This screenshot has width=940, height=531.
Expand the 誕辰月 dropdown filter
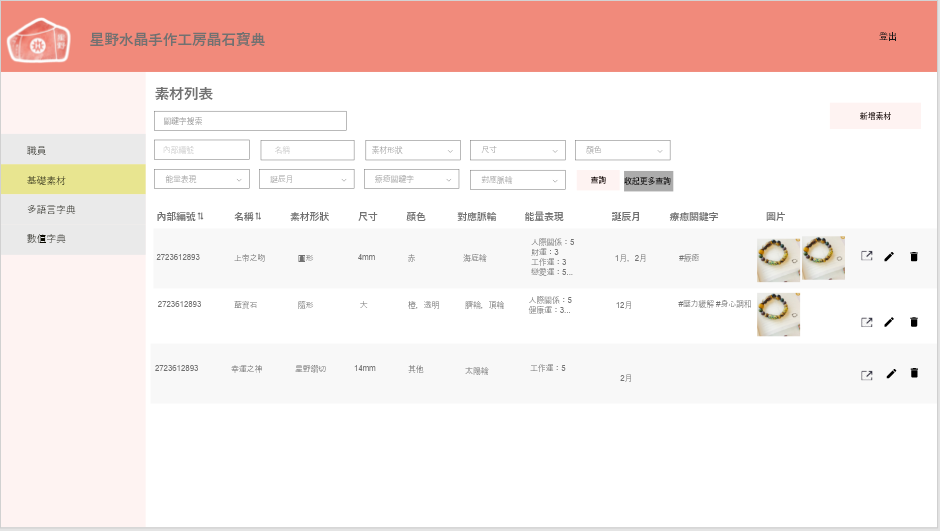click(307, 179)
